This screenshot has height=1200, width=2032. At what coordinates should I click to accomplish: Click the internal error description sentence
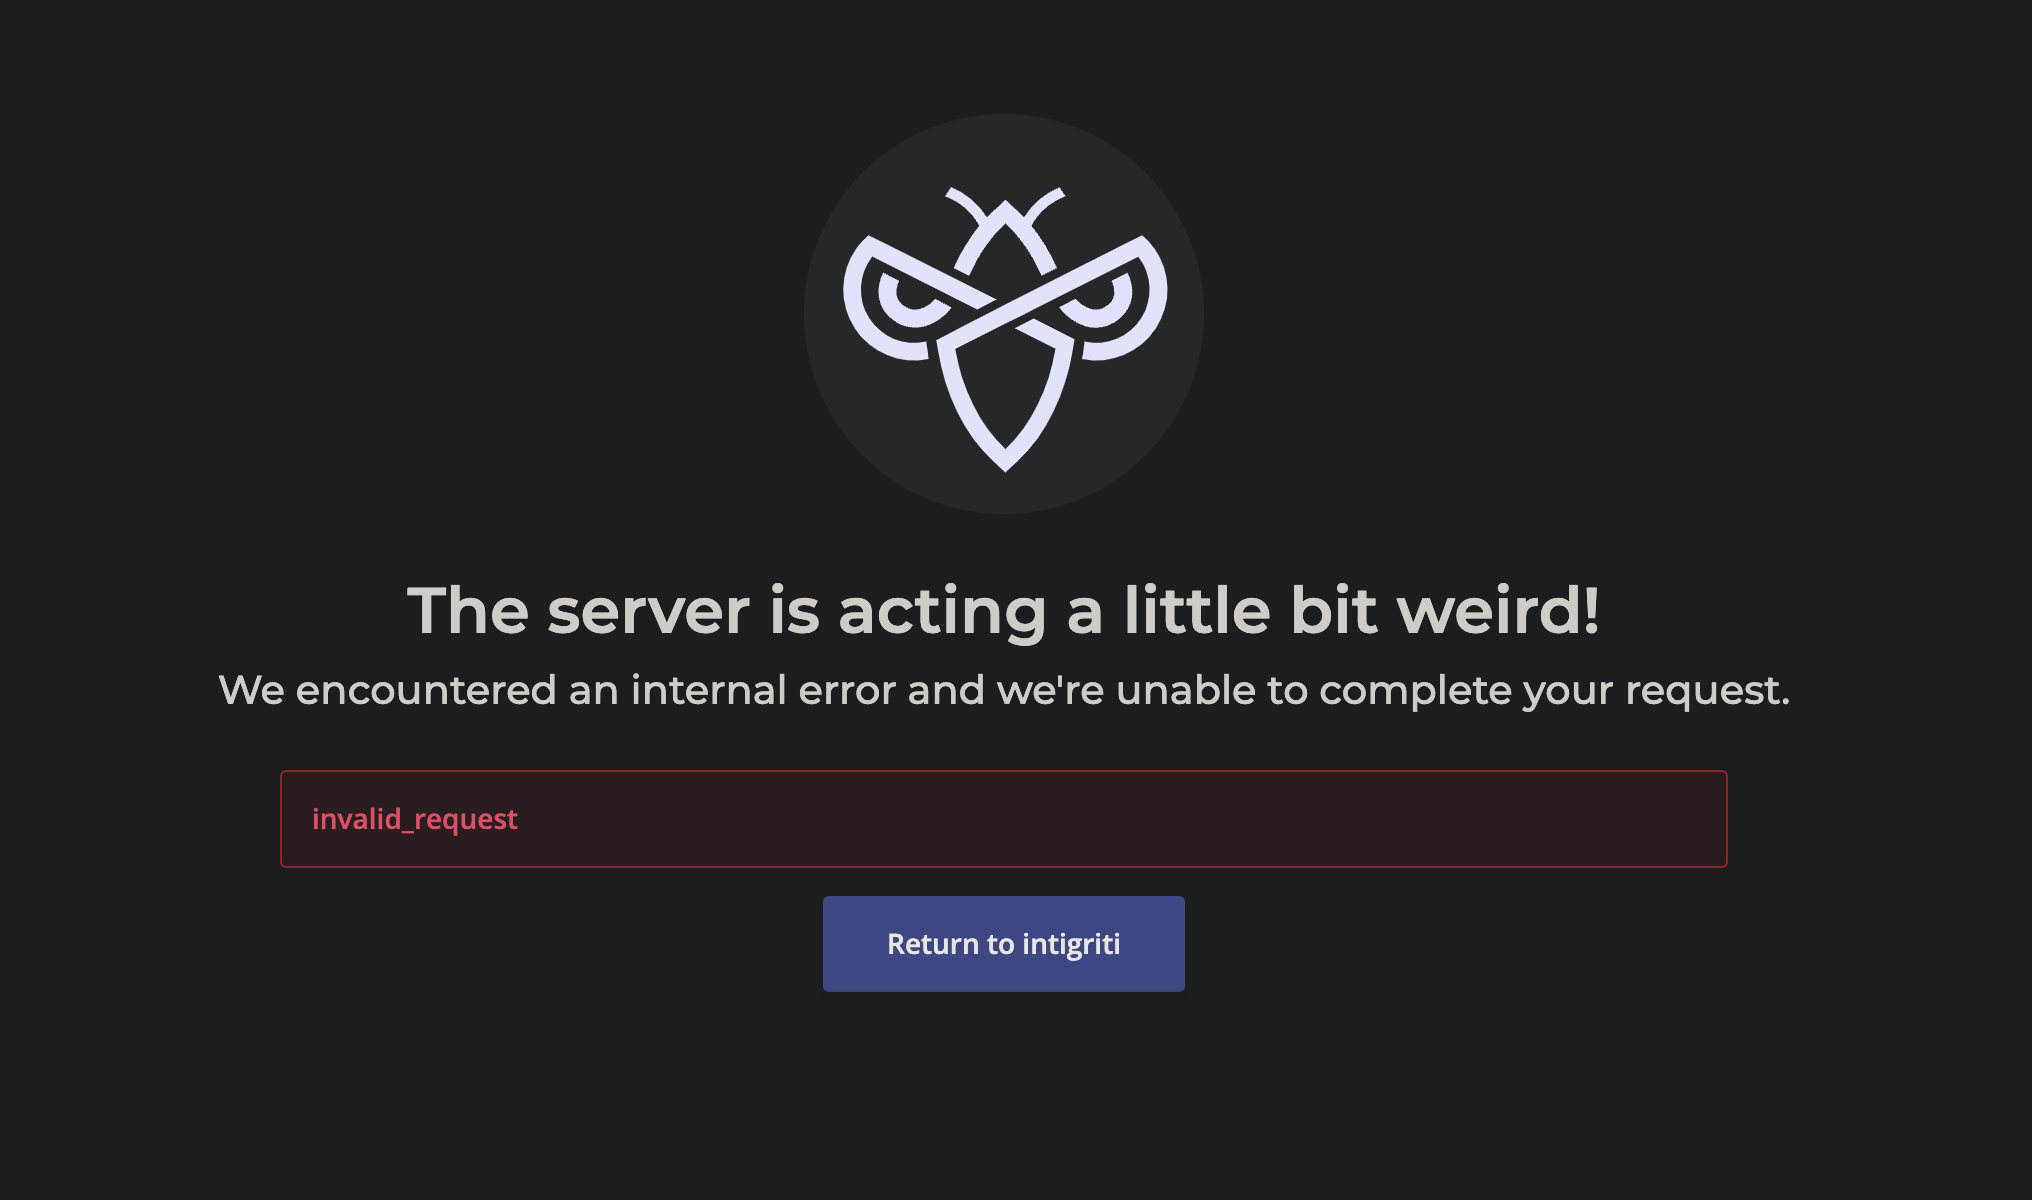coord(1004,691)
